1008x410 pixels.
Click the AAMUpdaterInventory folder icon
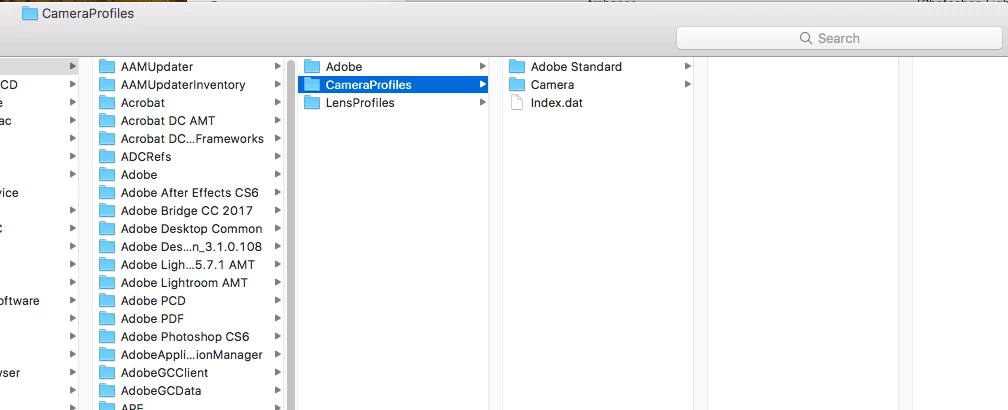click(x=107, y=84)
